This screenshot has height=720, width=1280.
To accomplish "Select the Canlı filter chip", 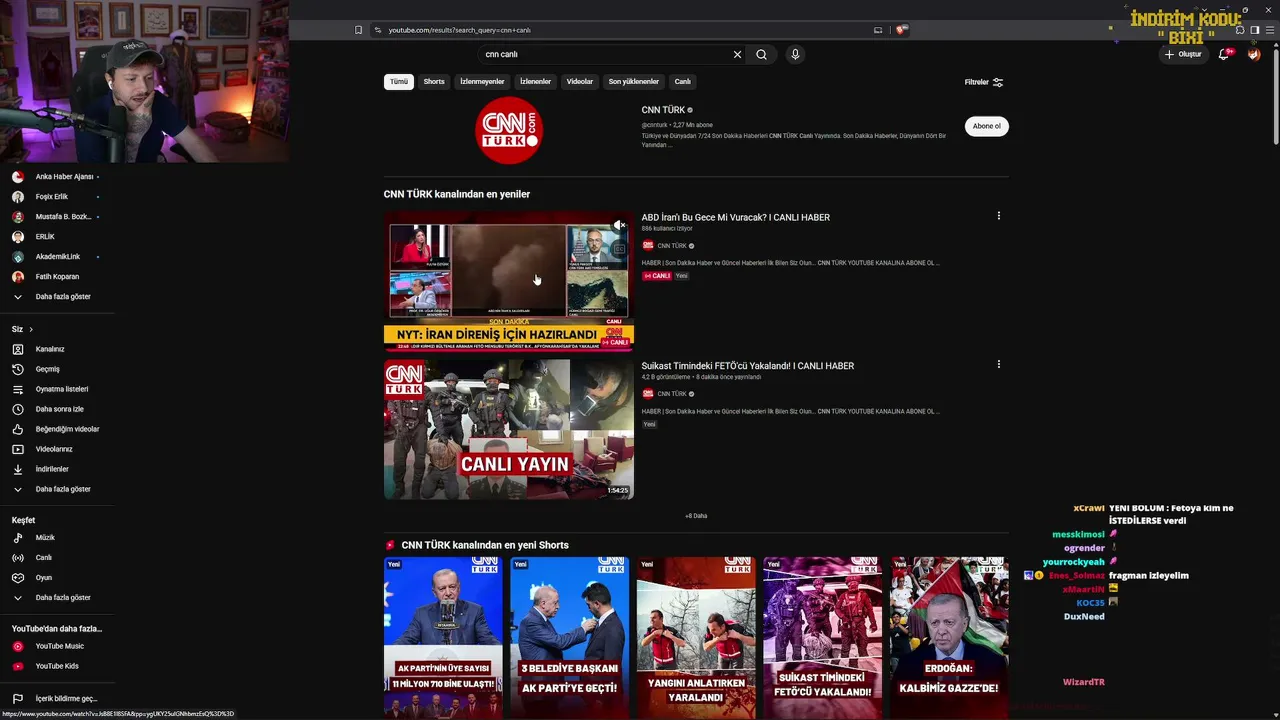I will [683, 82].
